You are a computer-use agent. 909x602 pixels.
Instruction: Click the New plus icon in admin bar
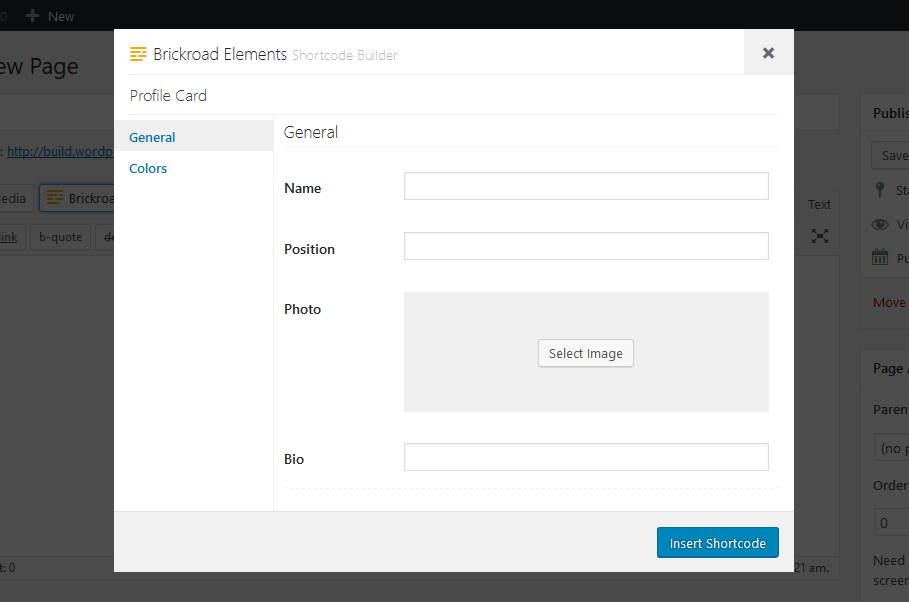point(32,16)
